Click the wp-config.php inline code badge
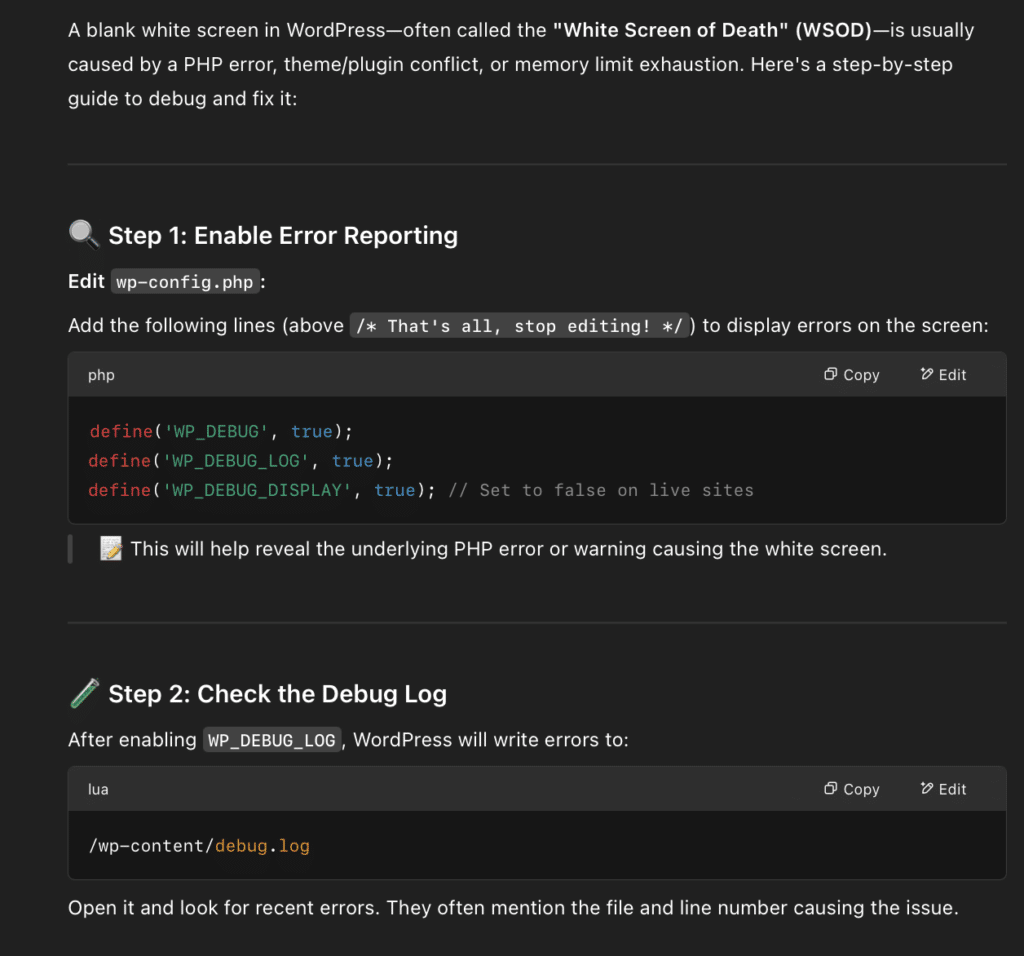Image resolution: width=1024 pixels, height=956 pixels. tap(184, 282)
